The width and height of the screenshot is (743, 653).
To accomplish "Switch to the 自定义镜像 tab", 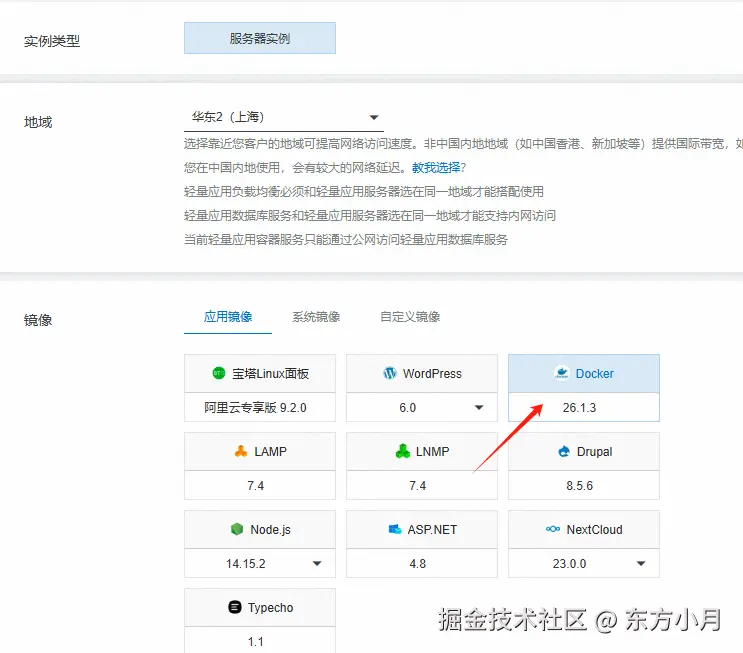I will [x=410, y=317].
